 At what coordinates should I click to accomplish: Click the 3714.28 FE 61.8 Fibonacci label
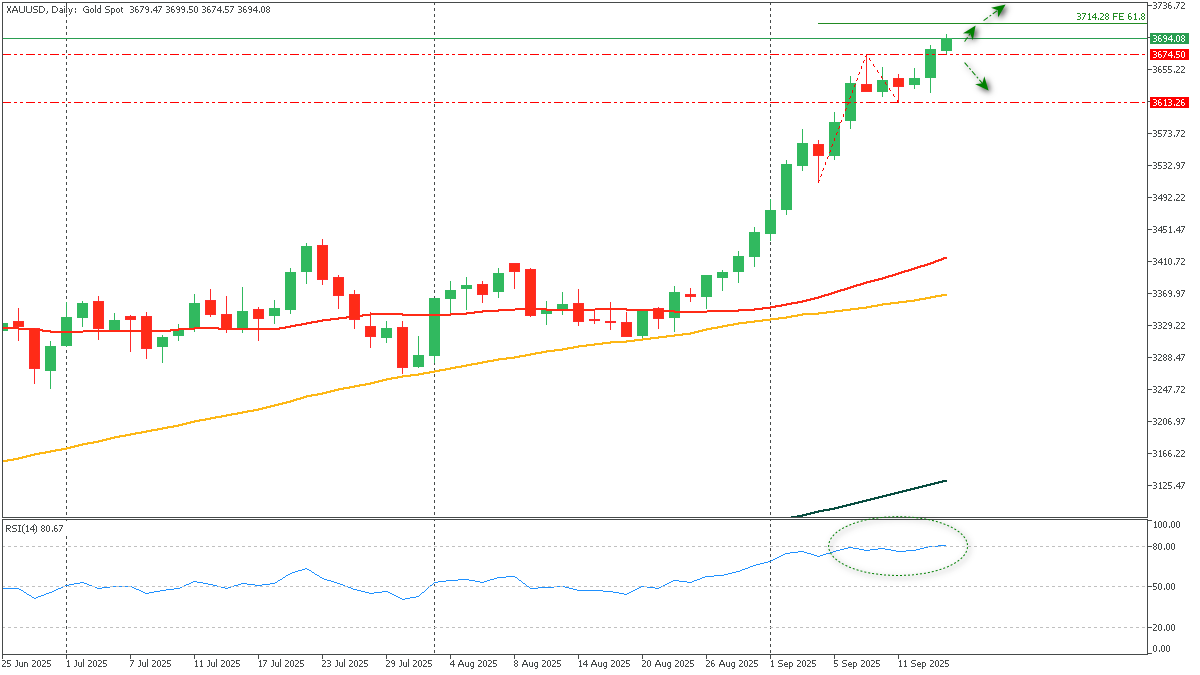pyautogui.click(x=1110, y=17)
